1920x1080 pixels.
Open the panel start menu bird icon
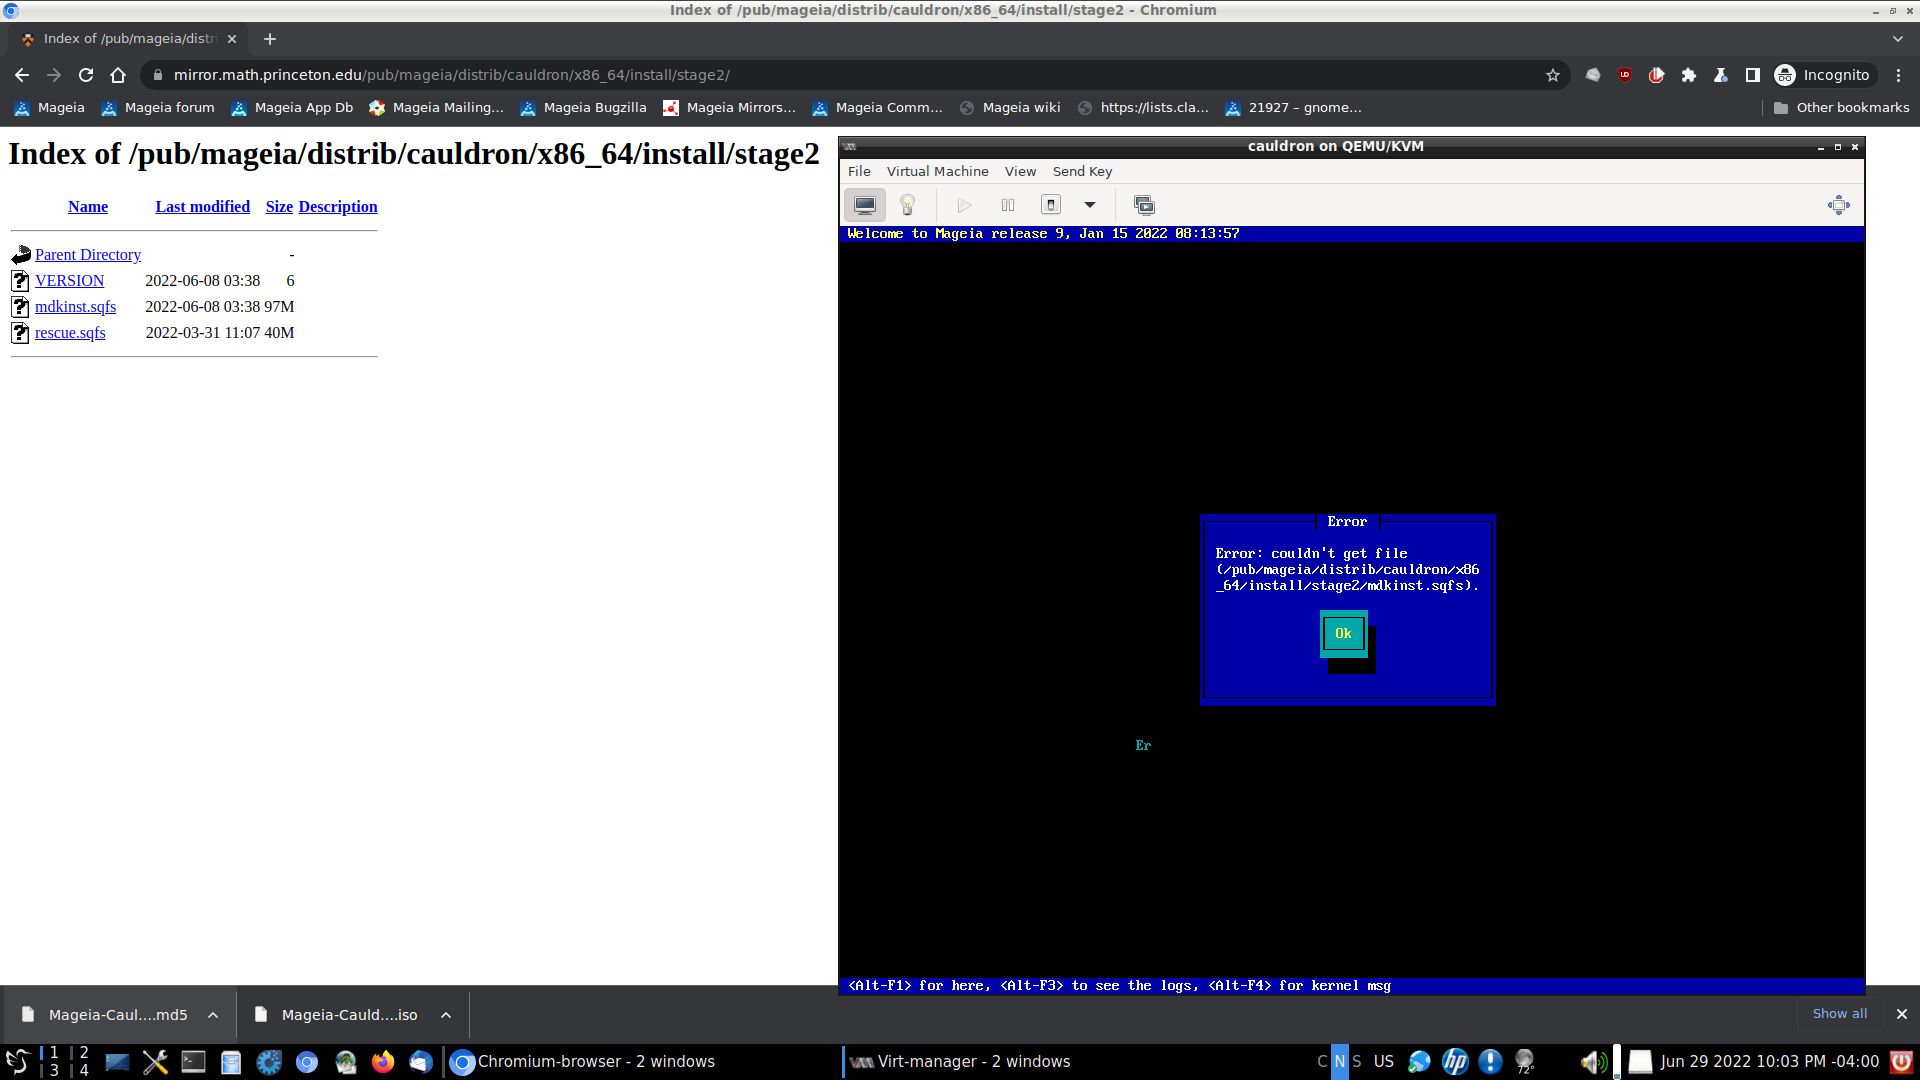18,1062
